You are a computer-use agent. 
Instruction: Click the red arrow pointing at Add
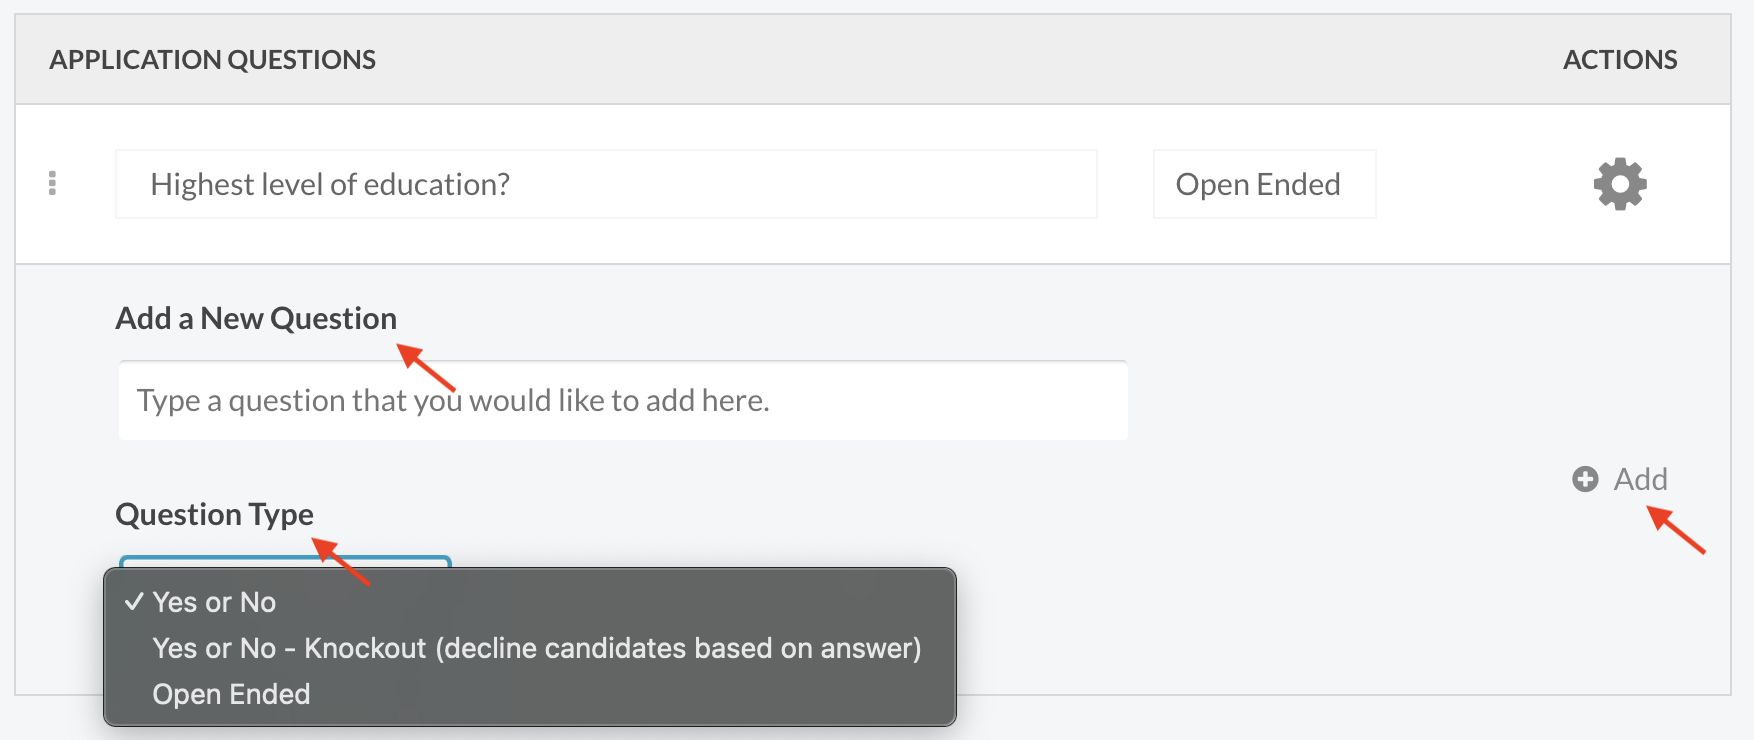(1676, 530)
